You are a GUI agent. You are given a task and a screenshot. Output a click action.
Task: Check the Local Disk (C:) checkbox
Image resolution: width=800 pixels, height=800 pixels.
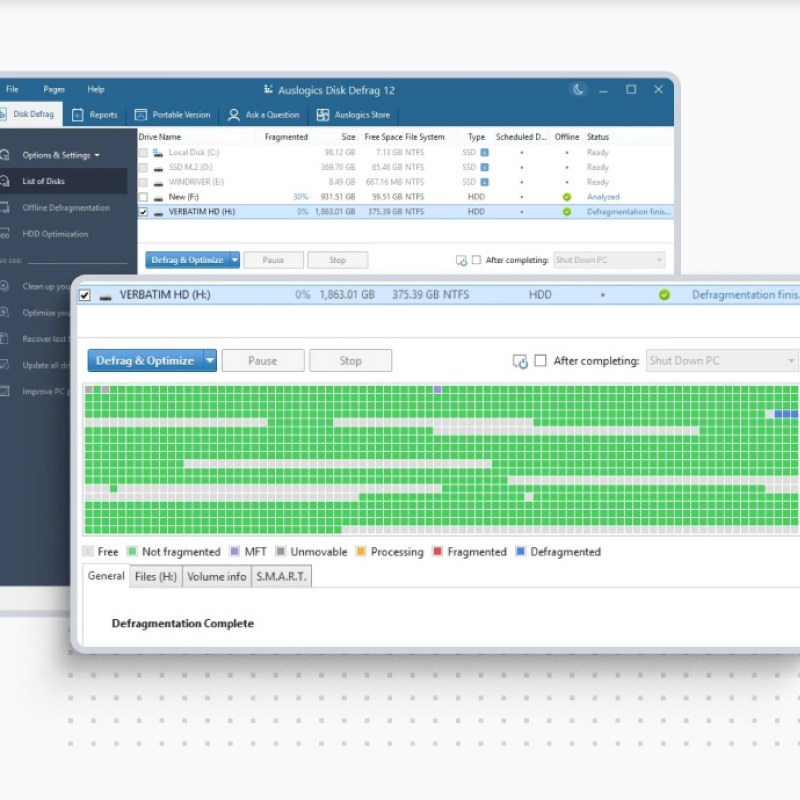143,153
